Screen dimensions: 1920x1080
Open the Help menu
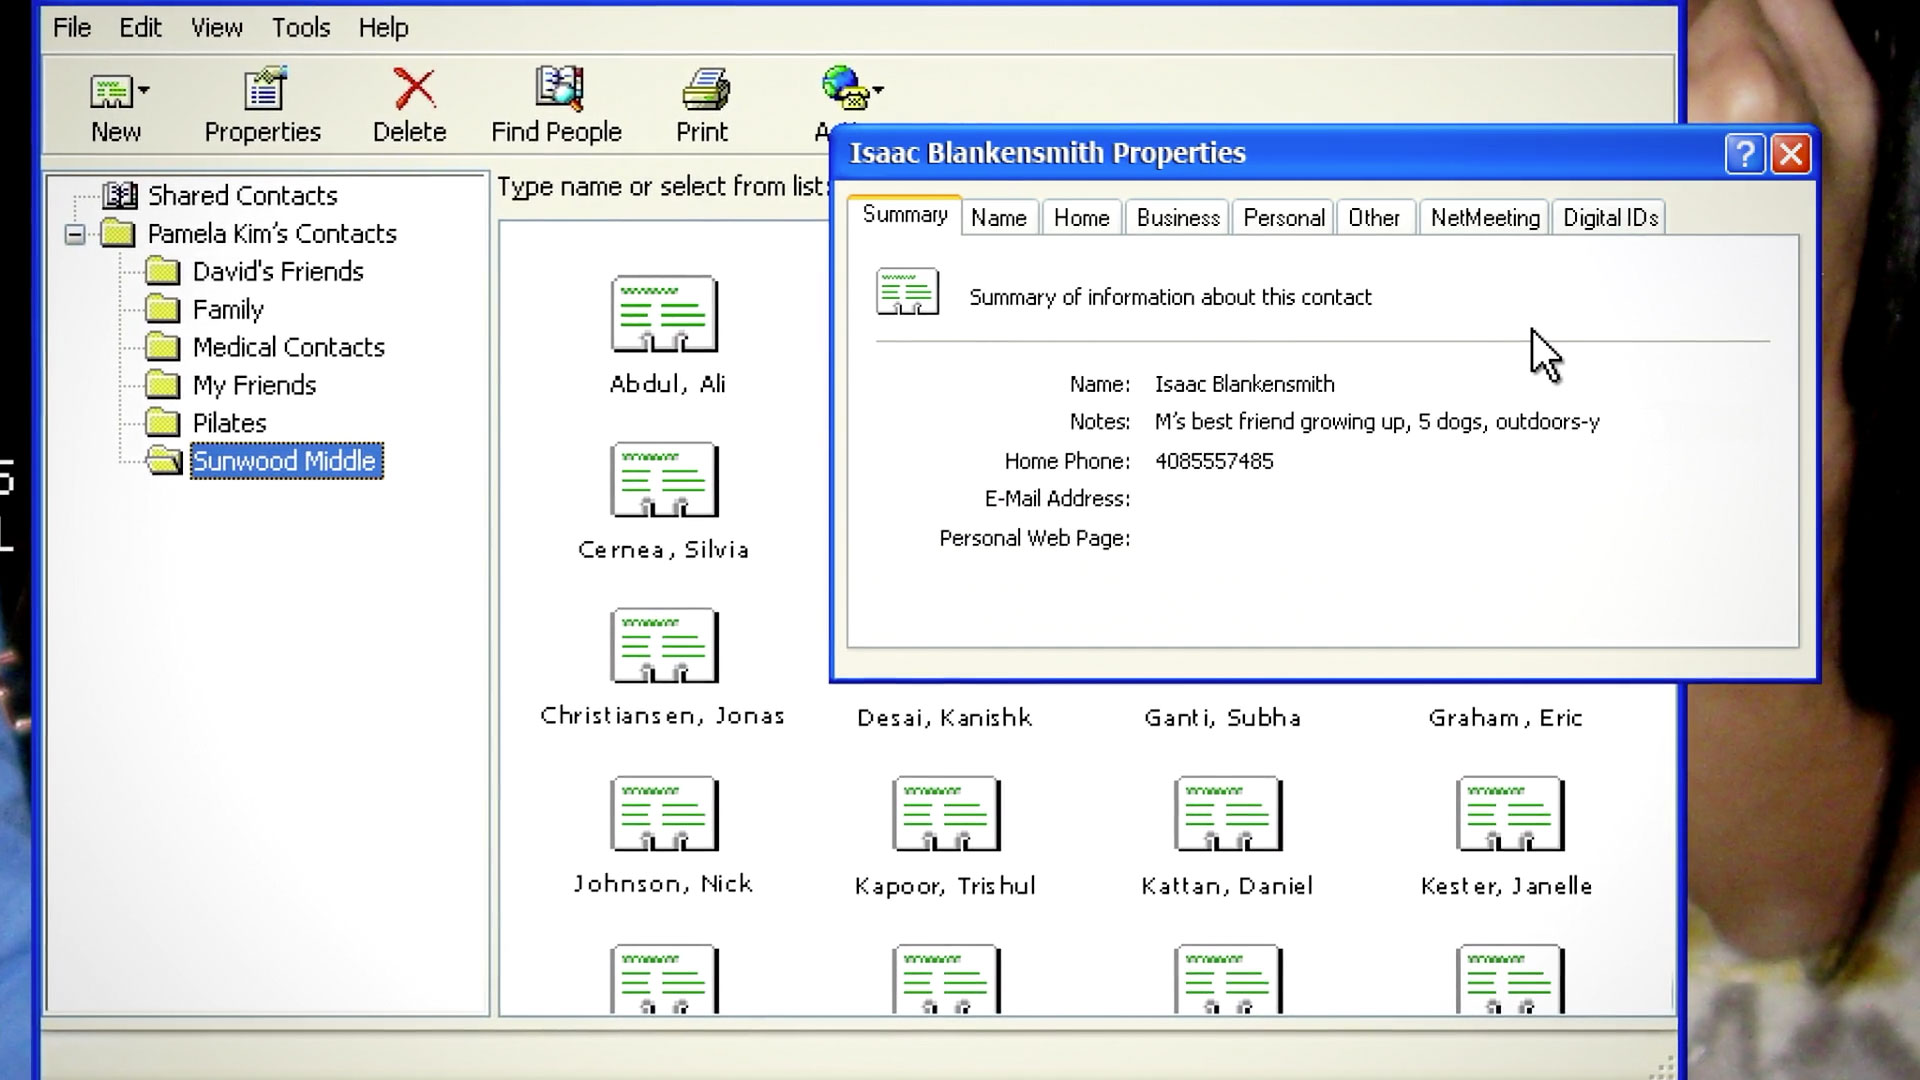click(x=384, y=28)
